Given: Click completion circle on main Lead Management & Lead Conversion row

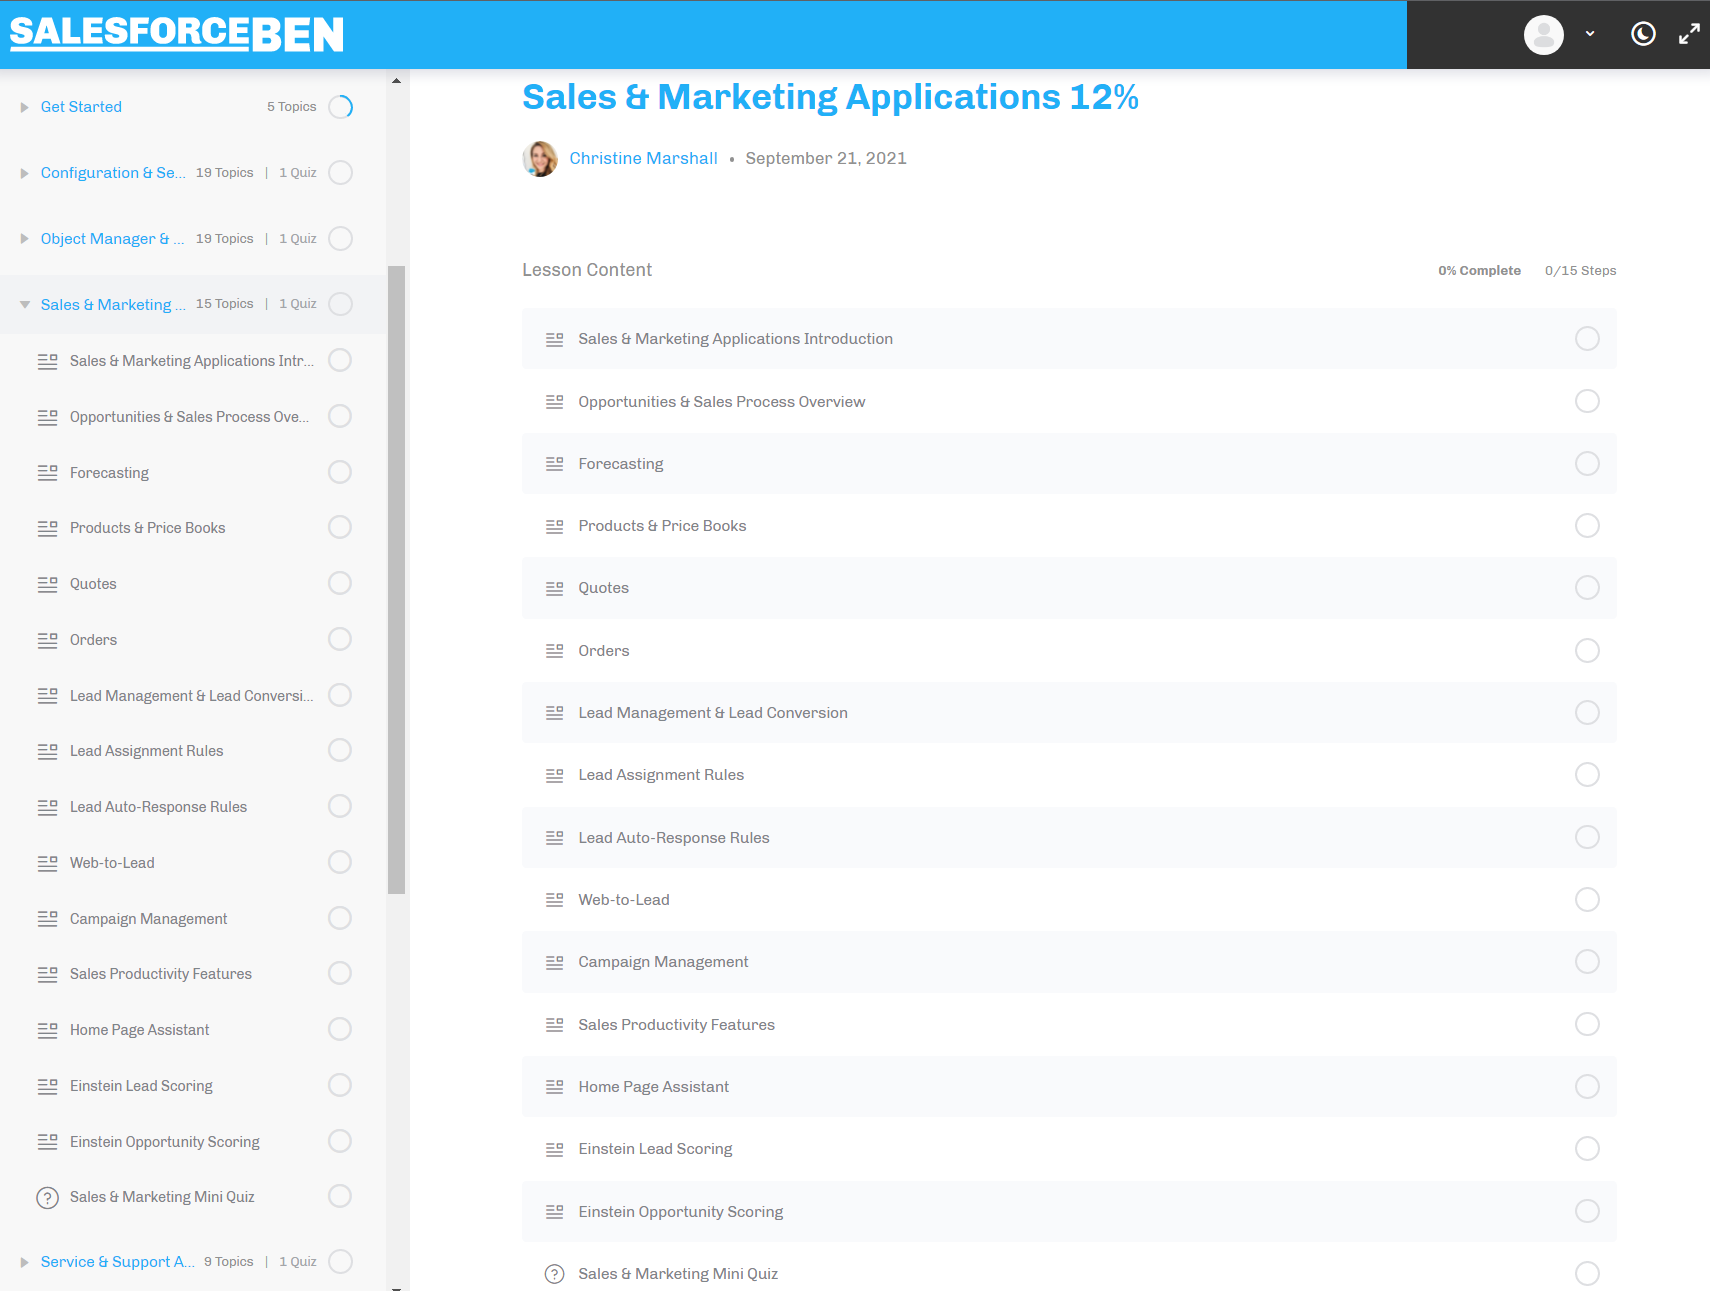Looking at the screenshot, I should click(1587, 713).
